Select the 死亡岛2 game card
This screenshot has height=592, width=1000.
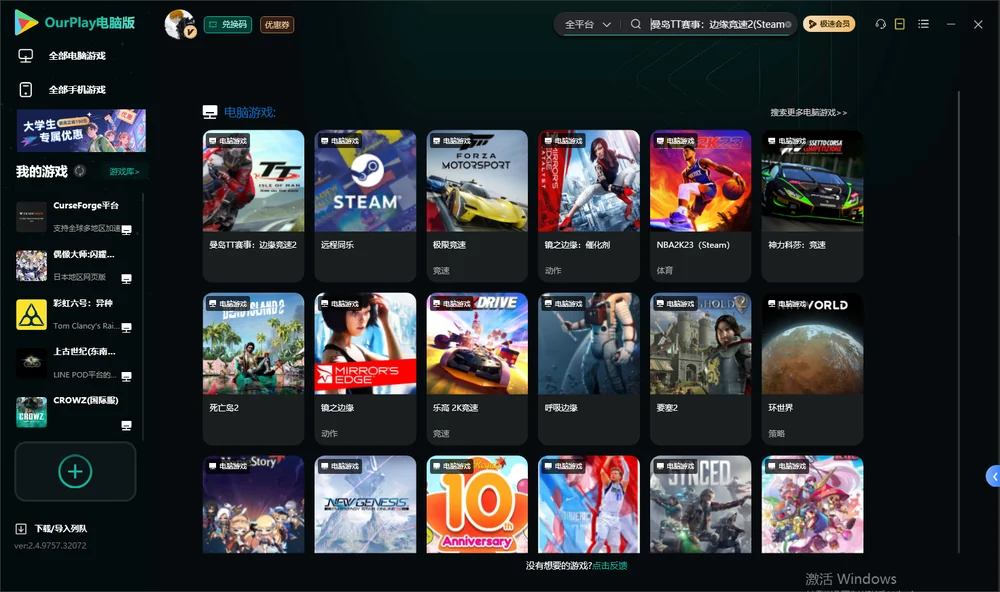pos(253,369)
